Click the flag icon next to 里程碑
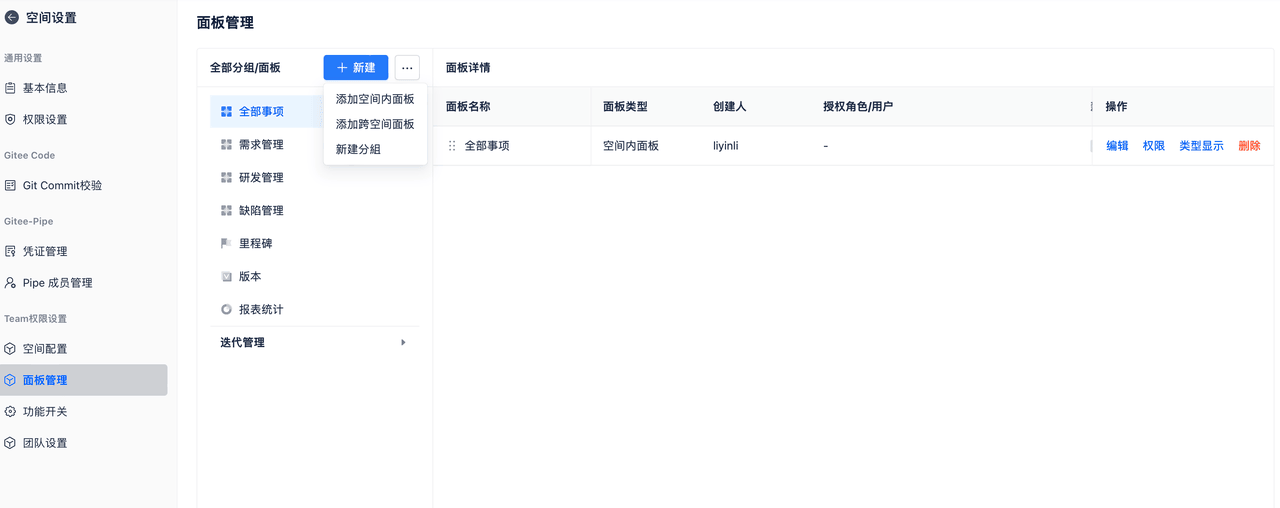Screen dimensions: 1280x508 [226, 243]
